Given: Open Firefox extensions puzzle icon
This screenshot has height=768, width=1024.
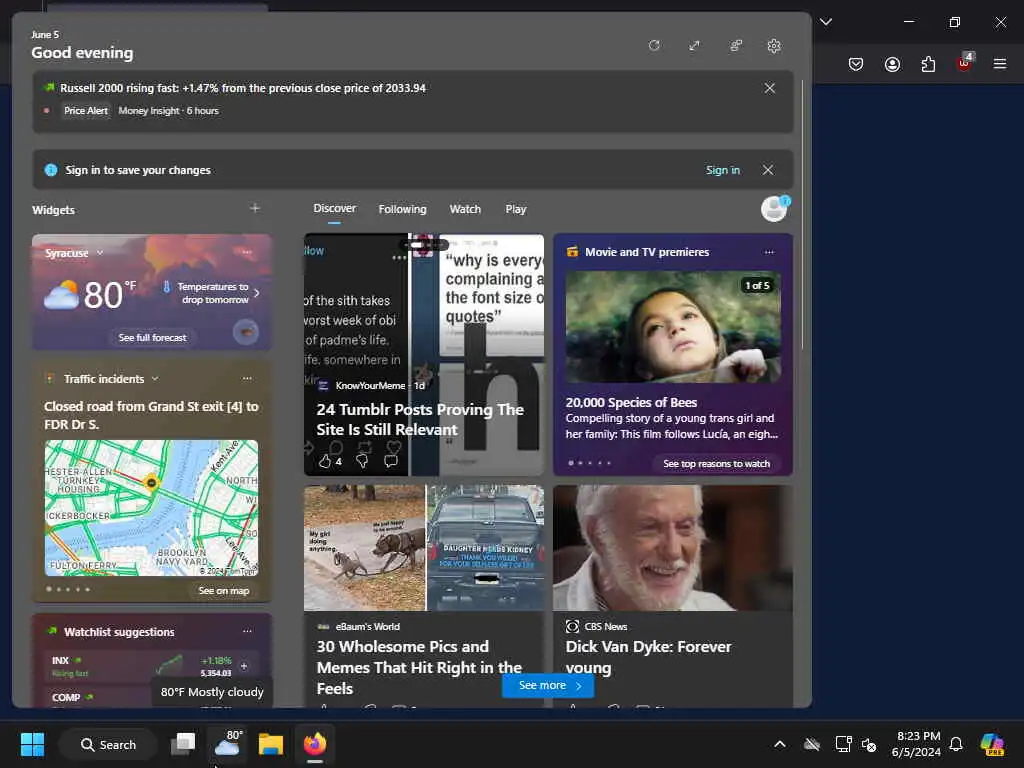Looking at the screenshot, I should 928,64.
